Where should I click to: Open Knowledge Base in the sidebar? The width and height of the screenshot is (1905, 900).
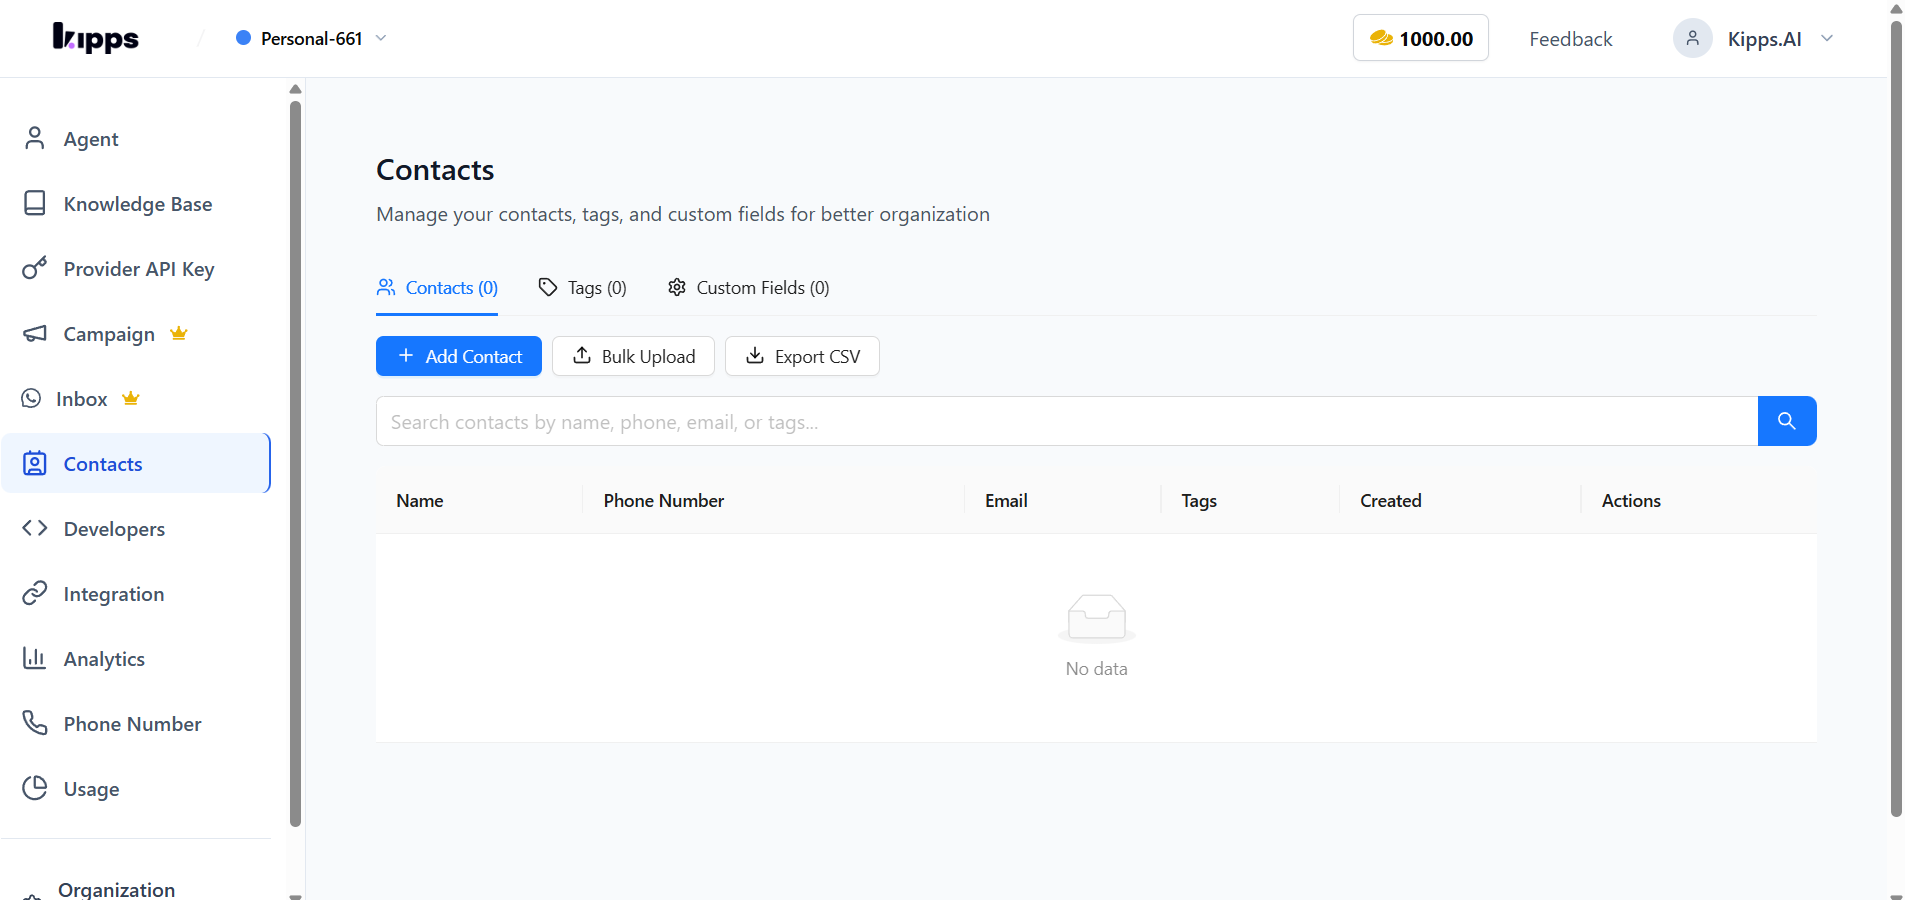(136, 203)
